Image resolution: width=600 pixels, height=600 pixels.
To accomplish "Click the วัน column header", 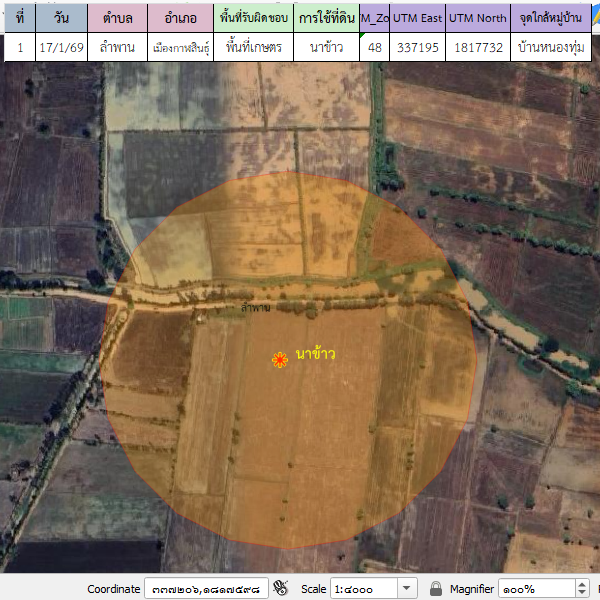I will [x=61, y=18].
